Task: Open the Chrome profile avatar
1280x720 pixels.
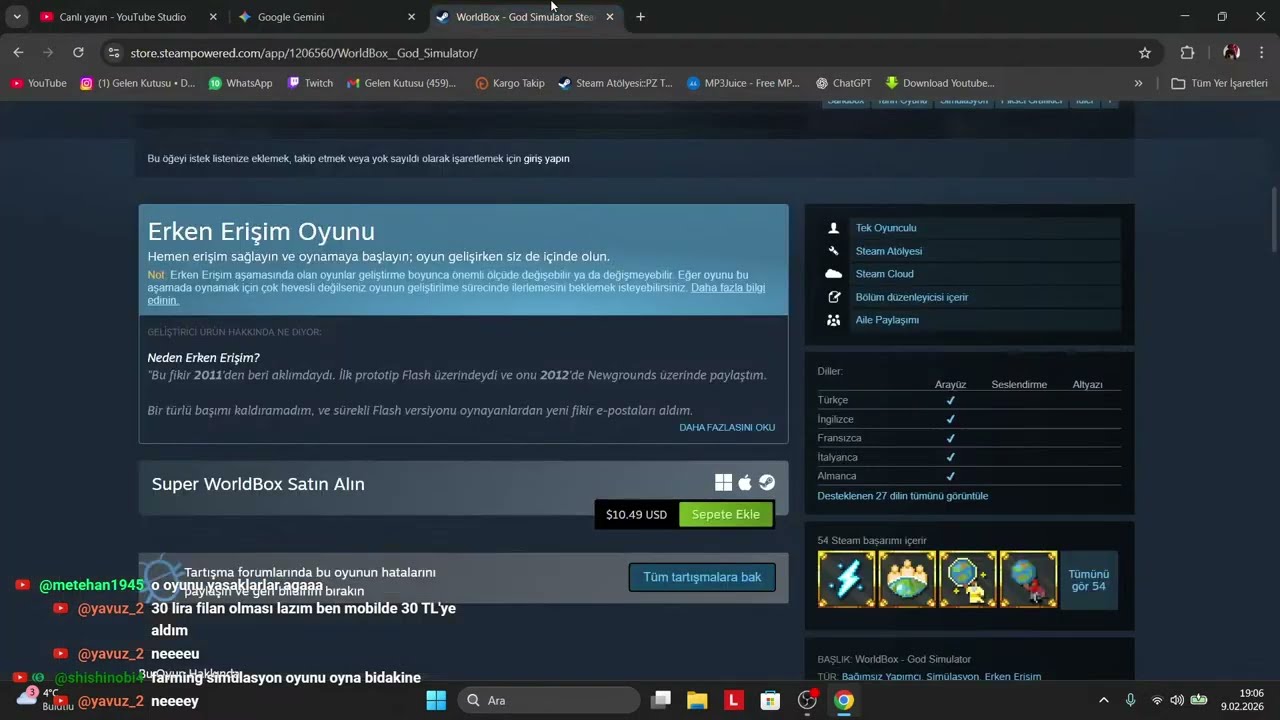Action: click(1231, 53)
